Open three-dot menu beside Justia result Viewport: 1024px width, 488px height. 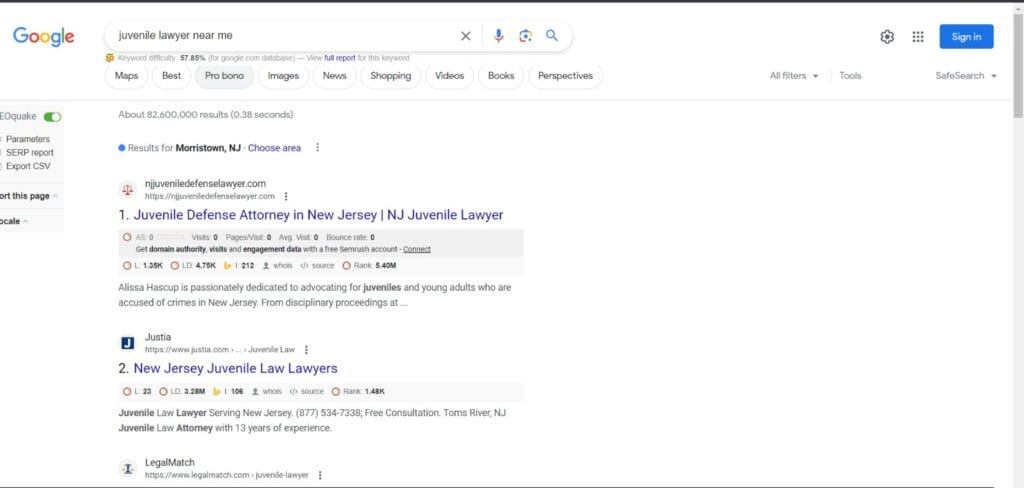coord(306,350)
